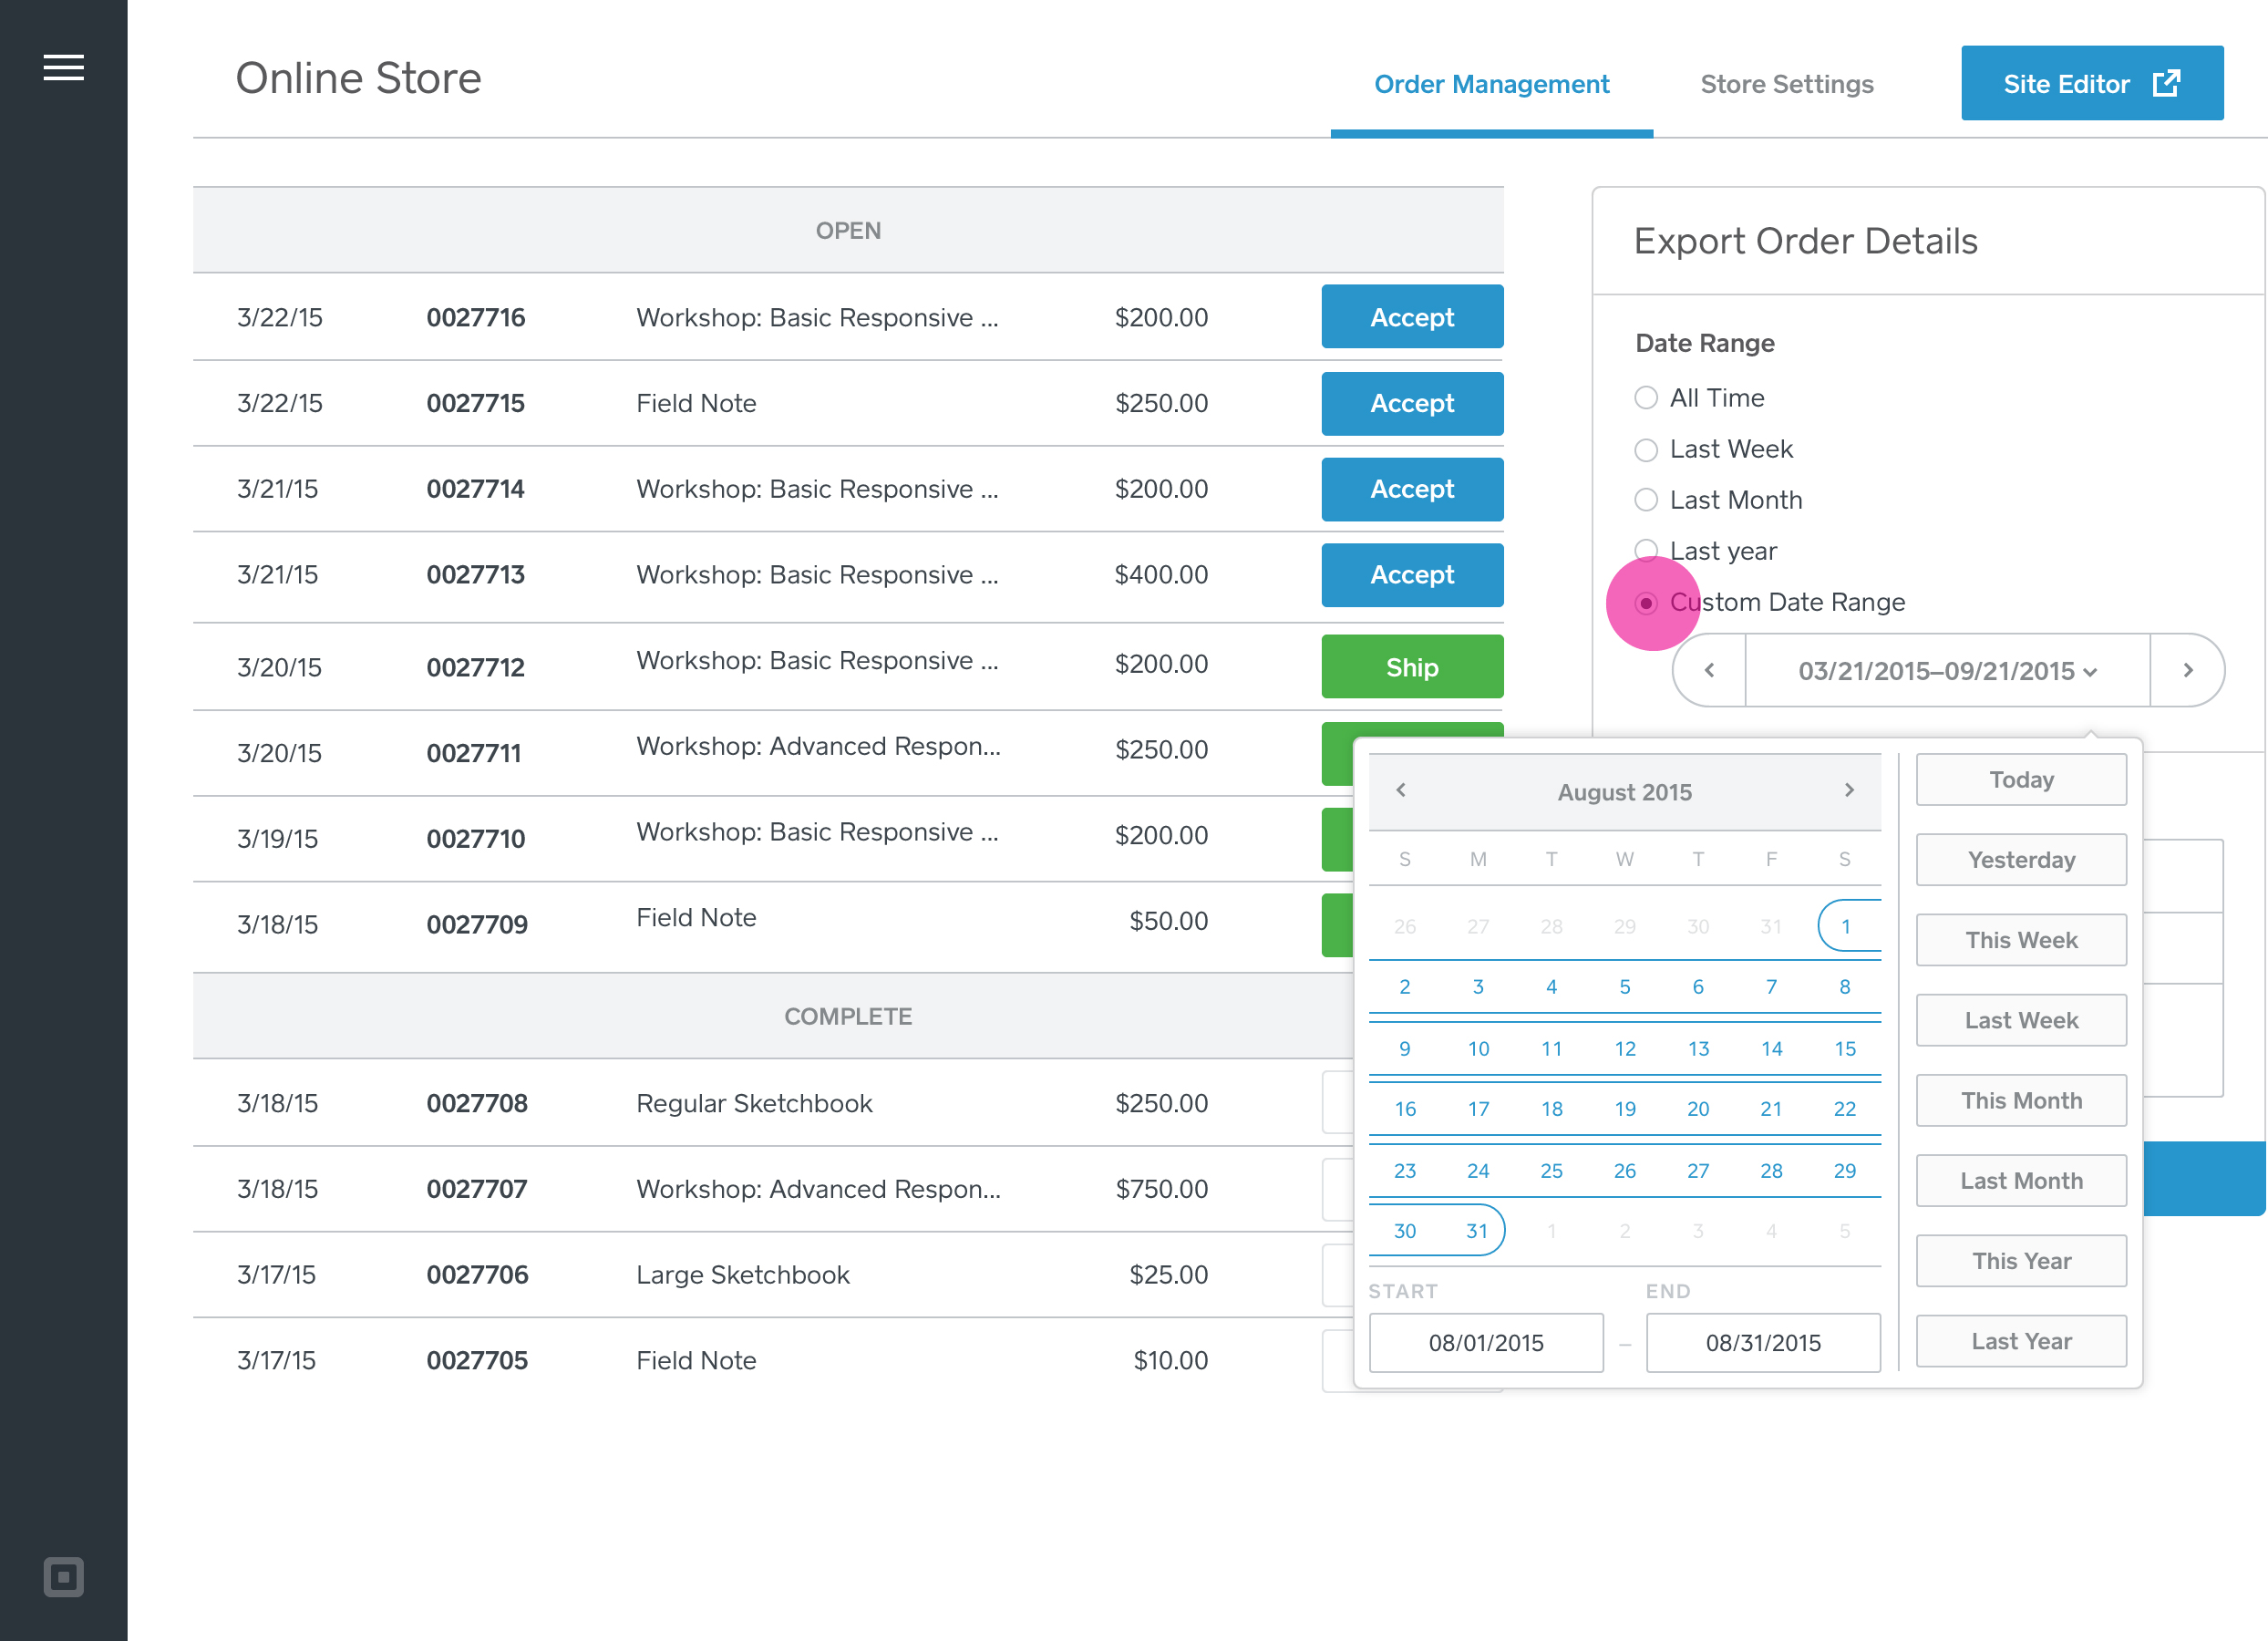Click the START date field 08/01/2015
2268x1641 pixels.
(1485, 1342)
